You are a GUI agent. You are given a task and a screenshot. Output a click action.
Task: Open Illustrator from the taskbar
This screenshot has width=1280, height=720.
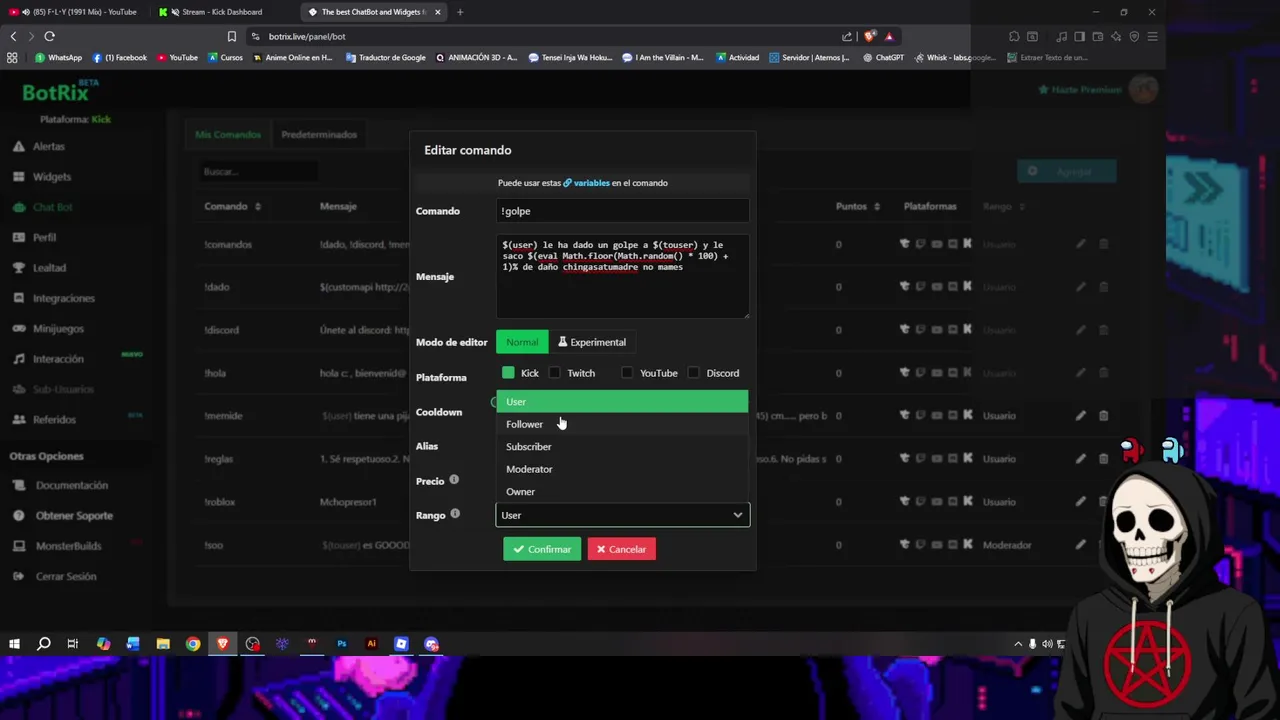point(372,644)
